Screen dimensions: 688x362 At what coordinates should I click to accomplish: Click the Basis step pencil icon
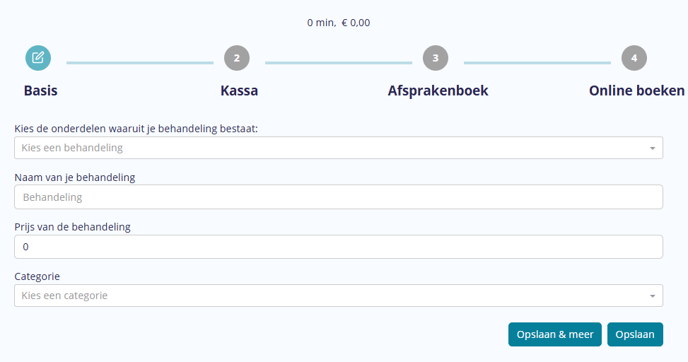[38, 58]
